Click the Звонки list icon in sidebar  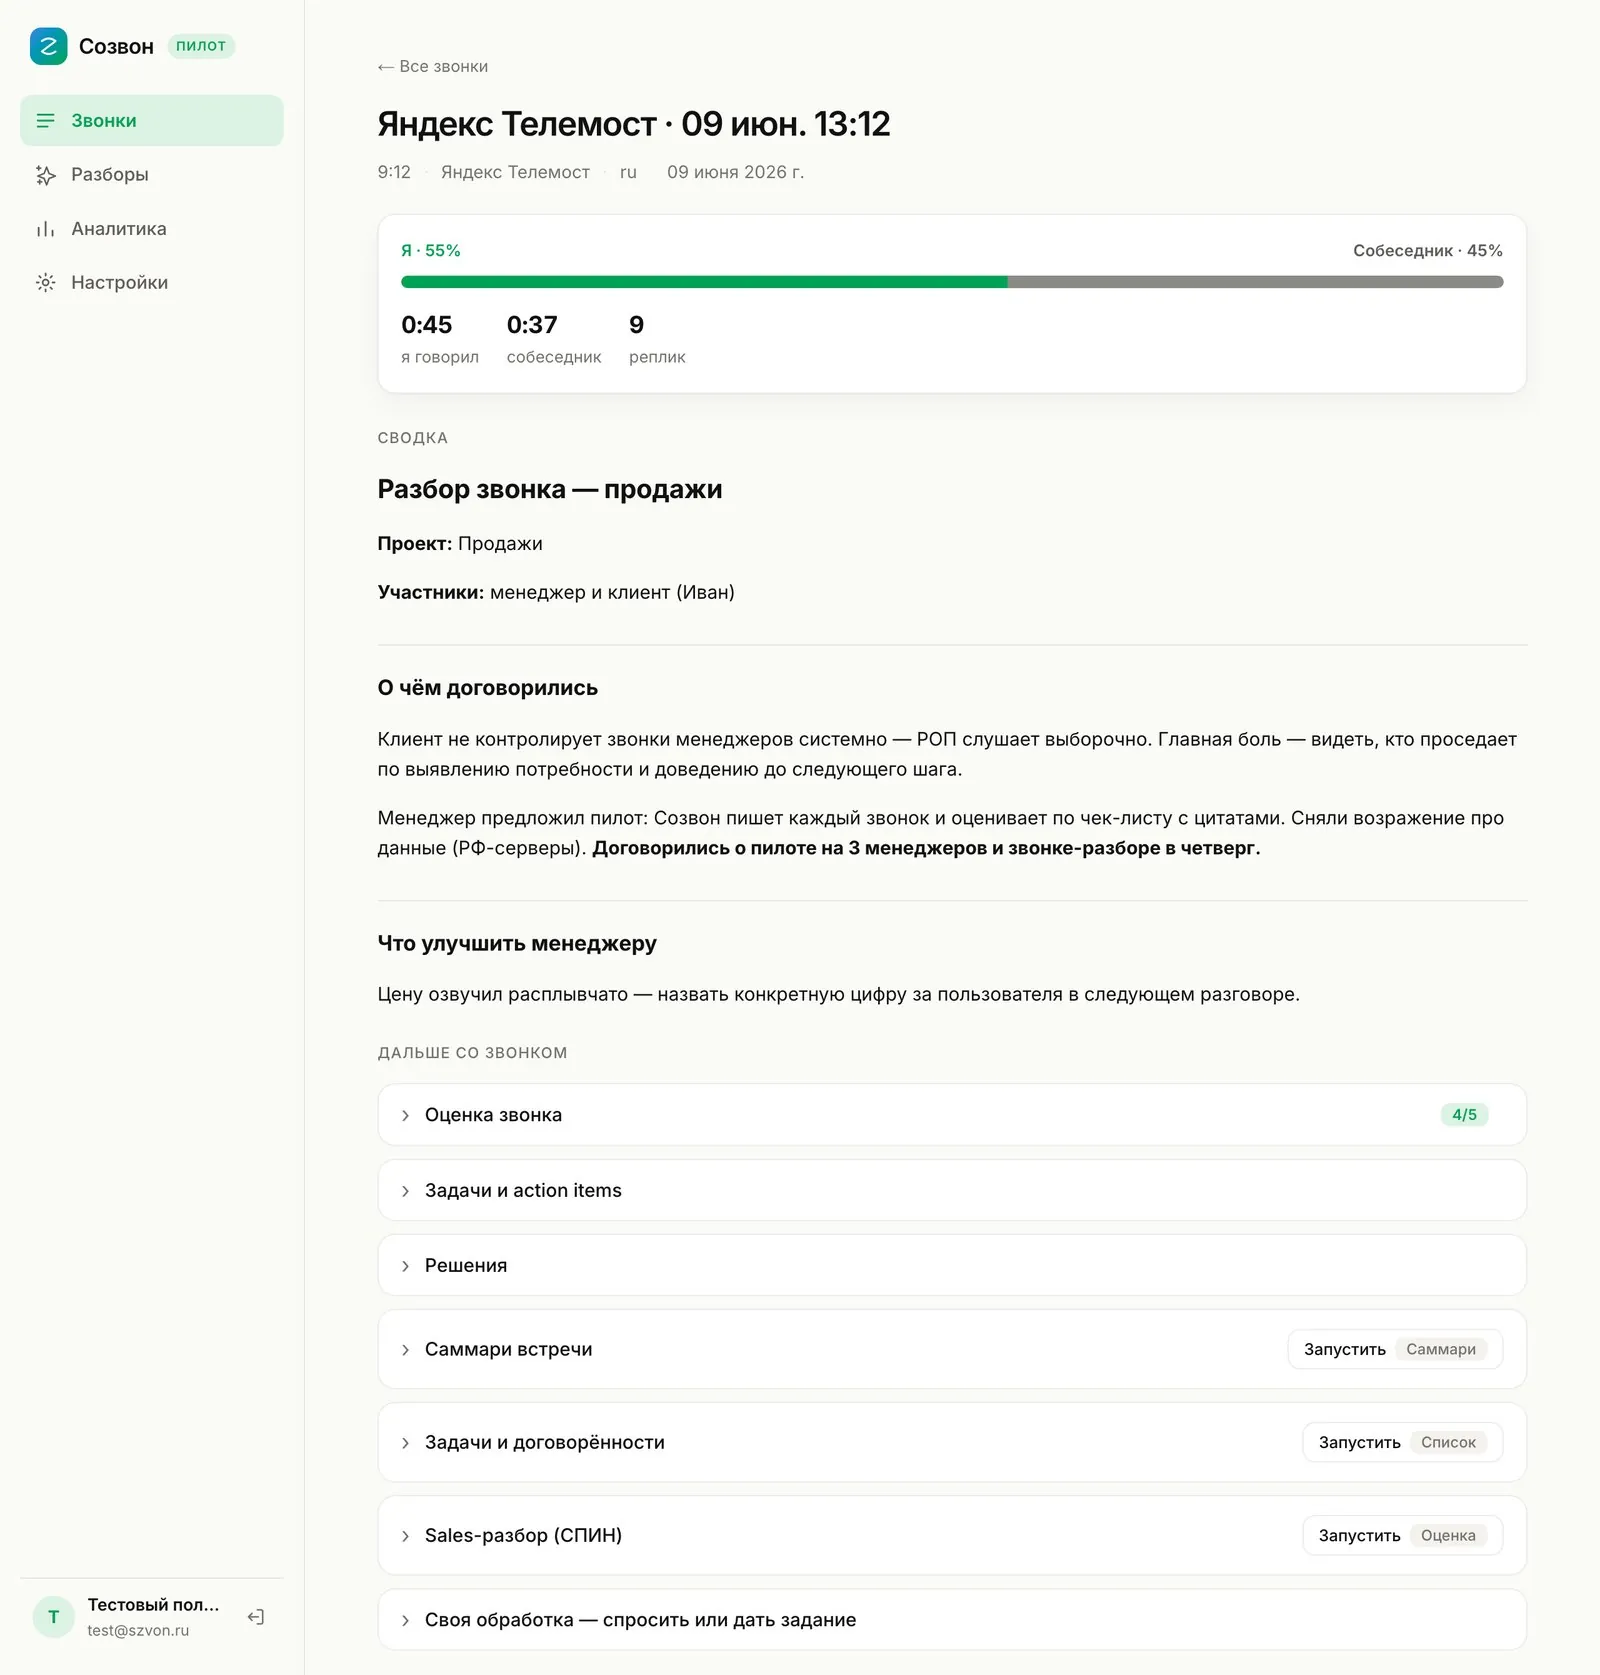click(x=46, y=121)
